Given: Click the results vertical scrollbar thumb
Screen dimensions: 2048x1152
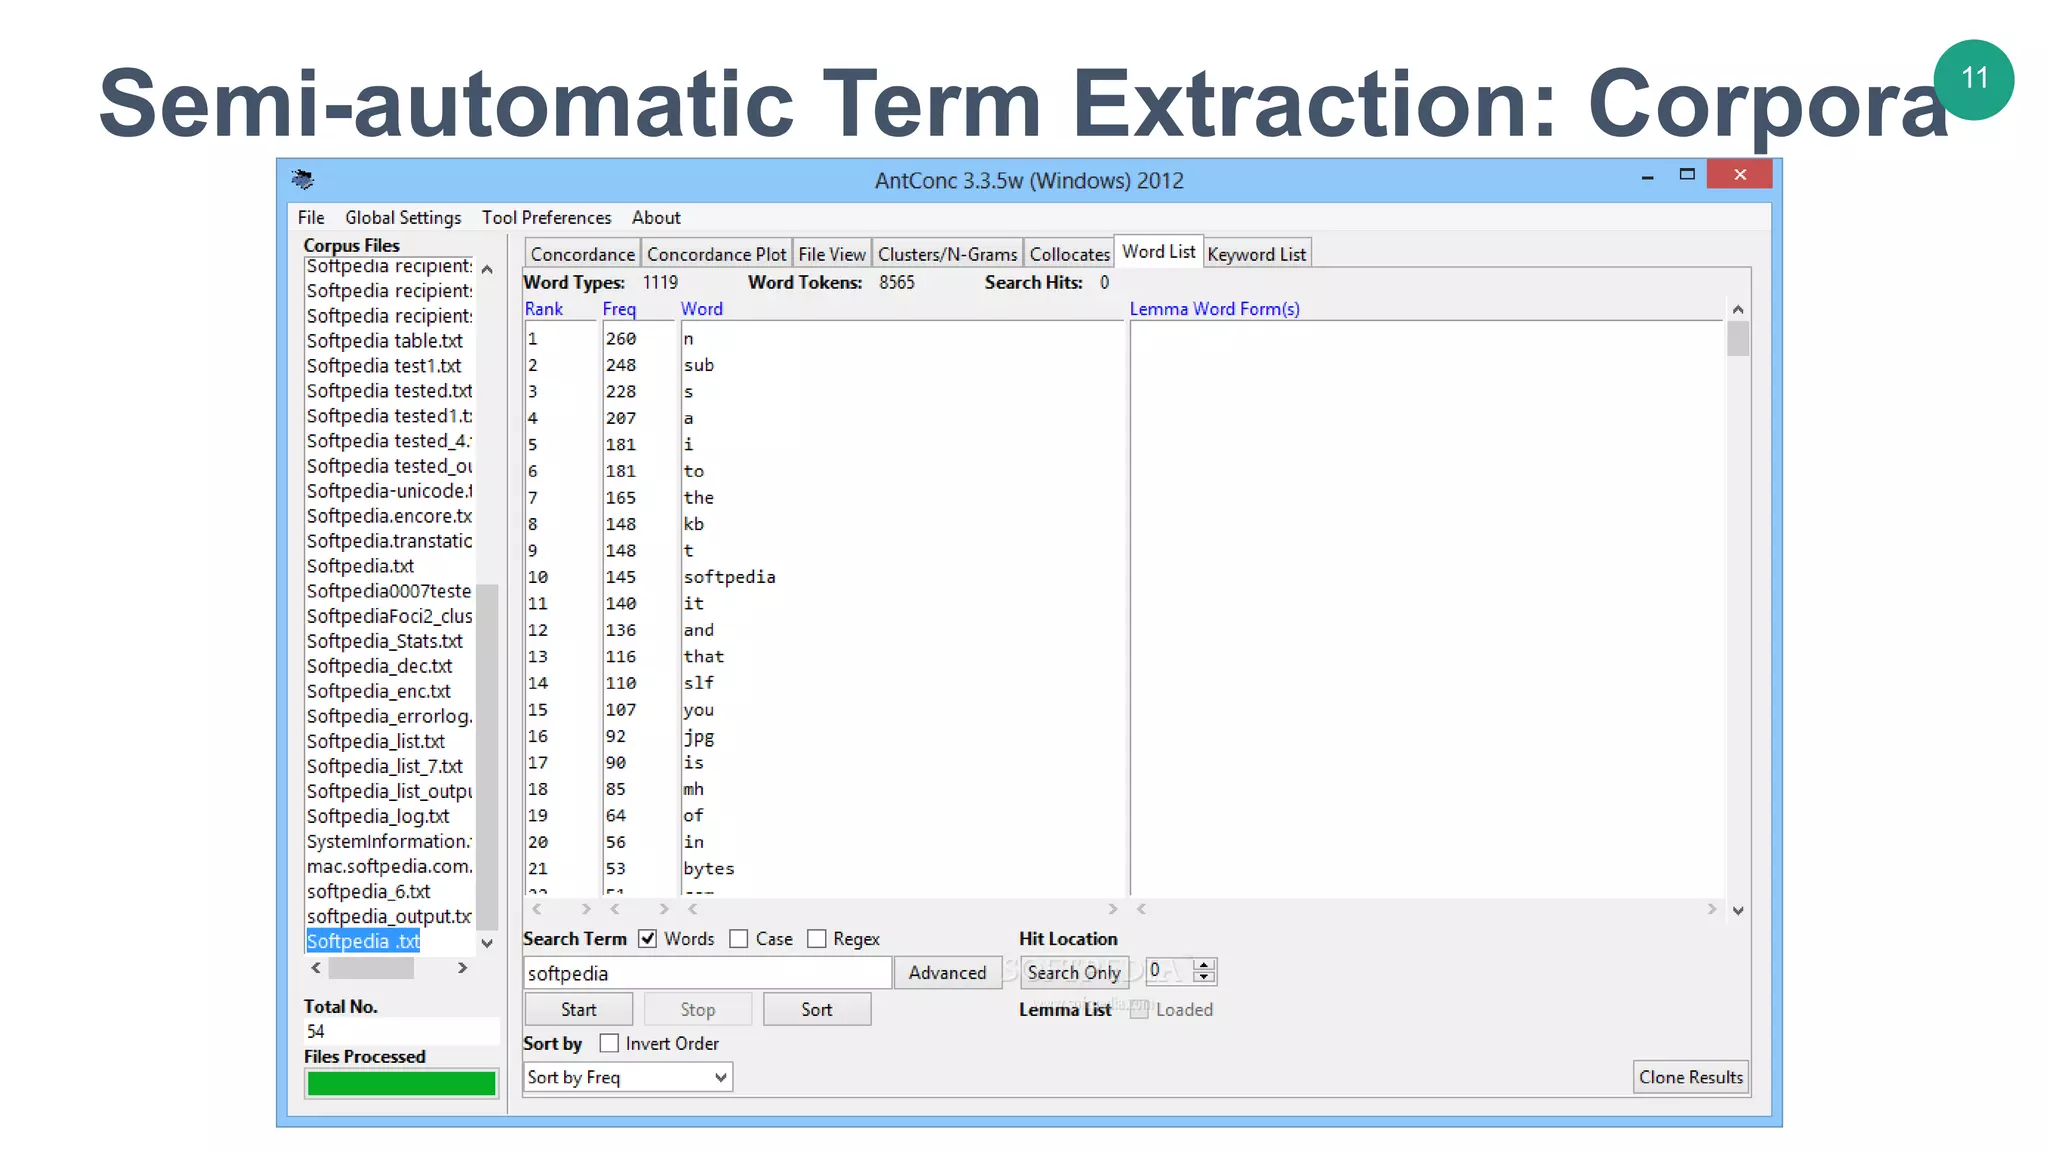Looking at the screenshot, I should (x=1738, y=338).
